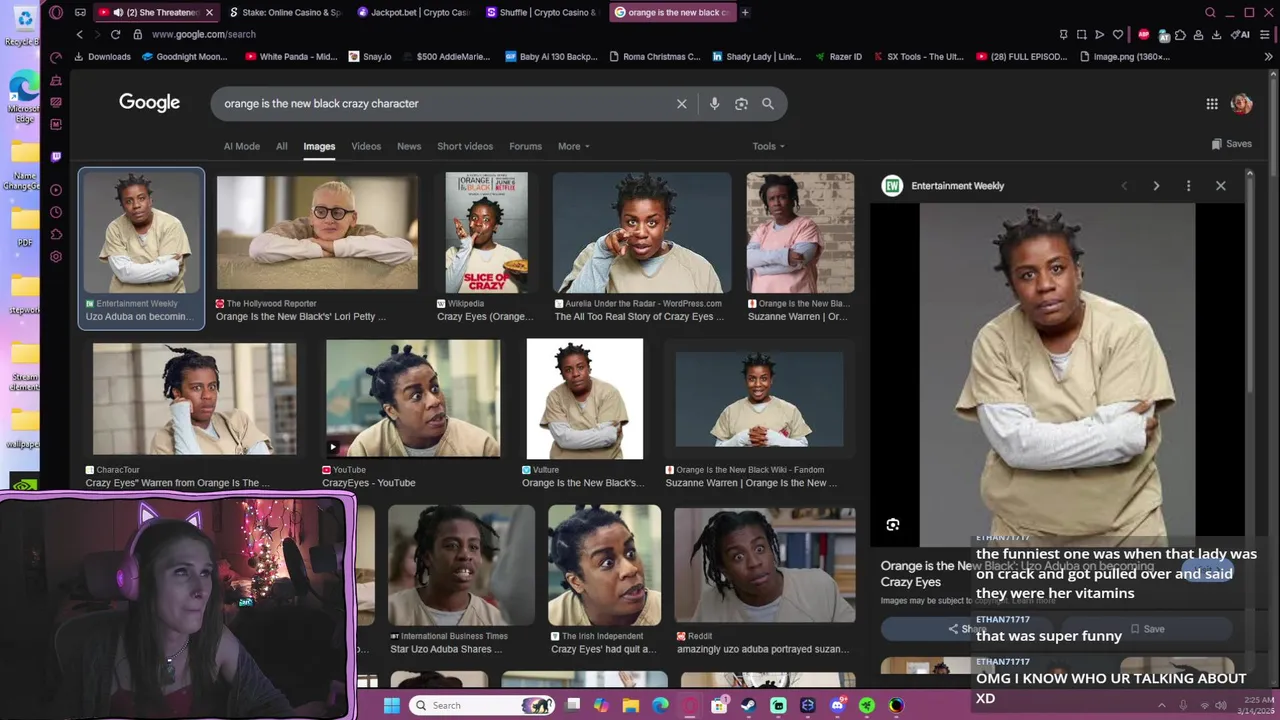
Task: Open Vulture Orange Is the New Black result
Action: coord(584,413)
